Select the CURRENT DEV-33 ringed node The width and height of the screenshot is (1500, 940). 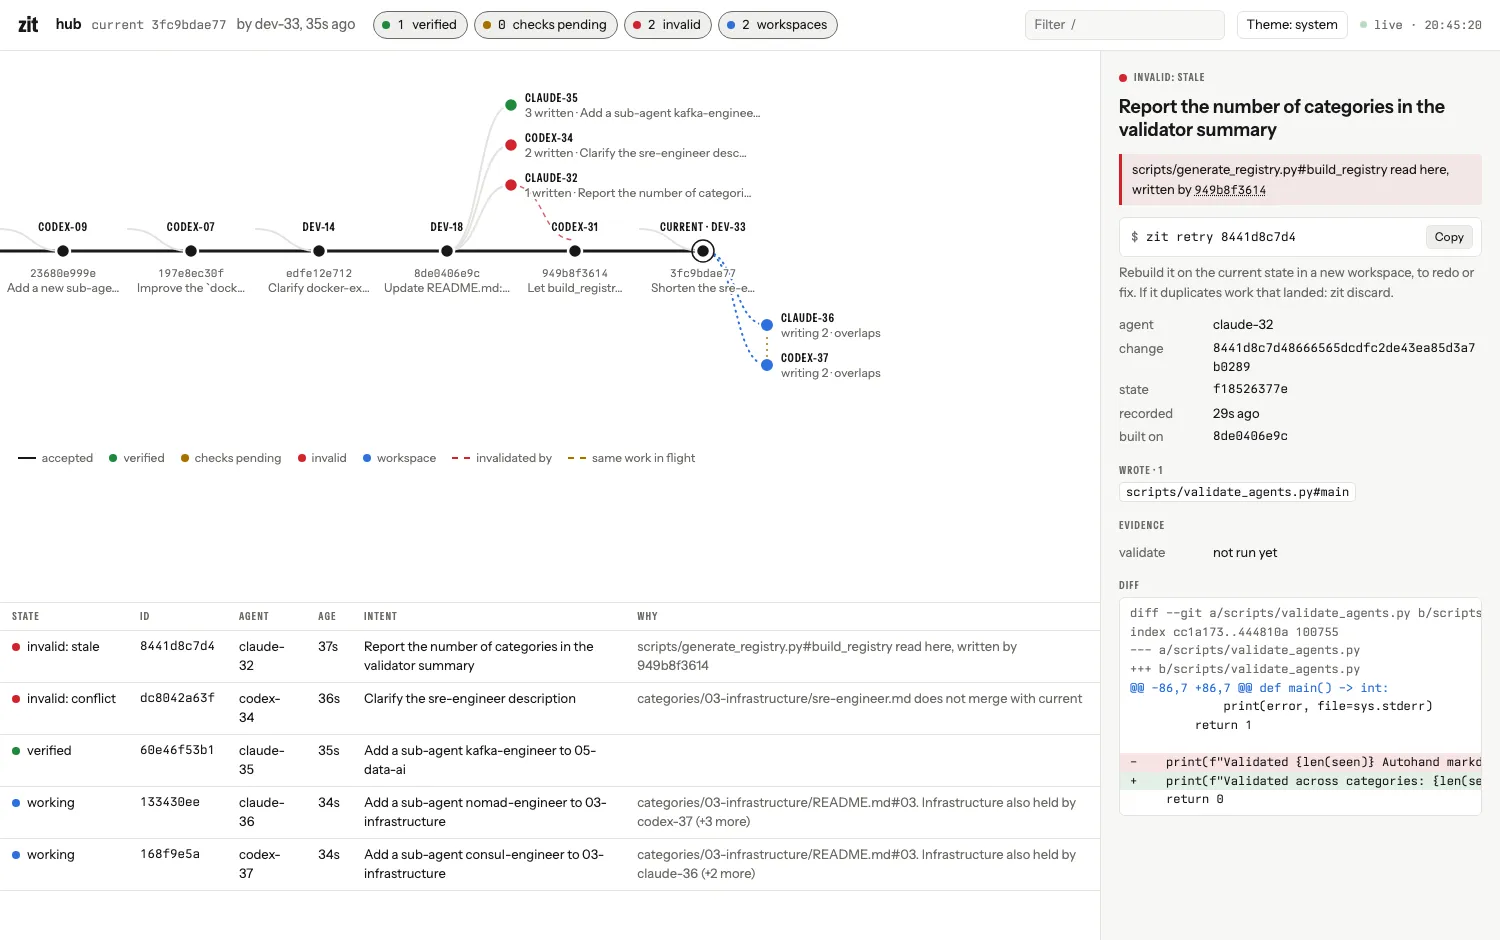click(703, 251)
